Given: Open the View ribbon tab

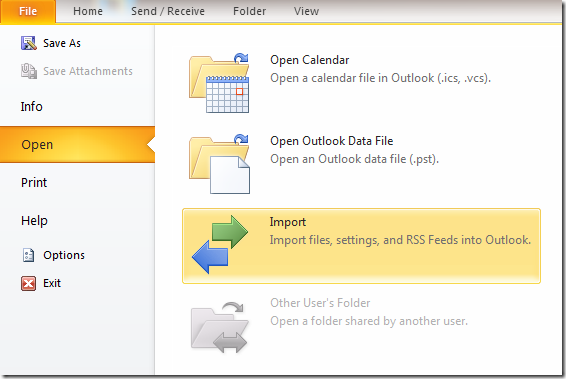Looking at the screenshot, I should point(306,11).
